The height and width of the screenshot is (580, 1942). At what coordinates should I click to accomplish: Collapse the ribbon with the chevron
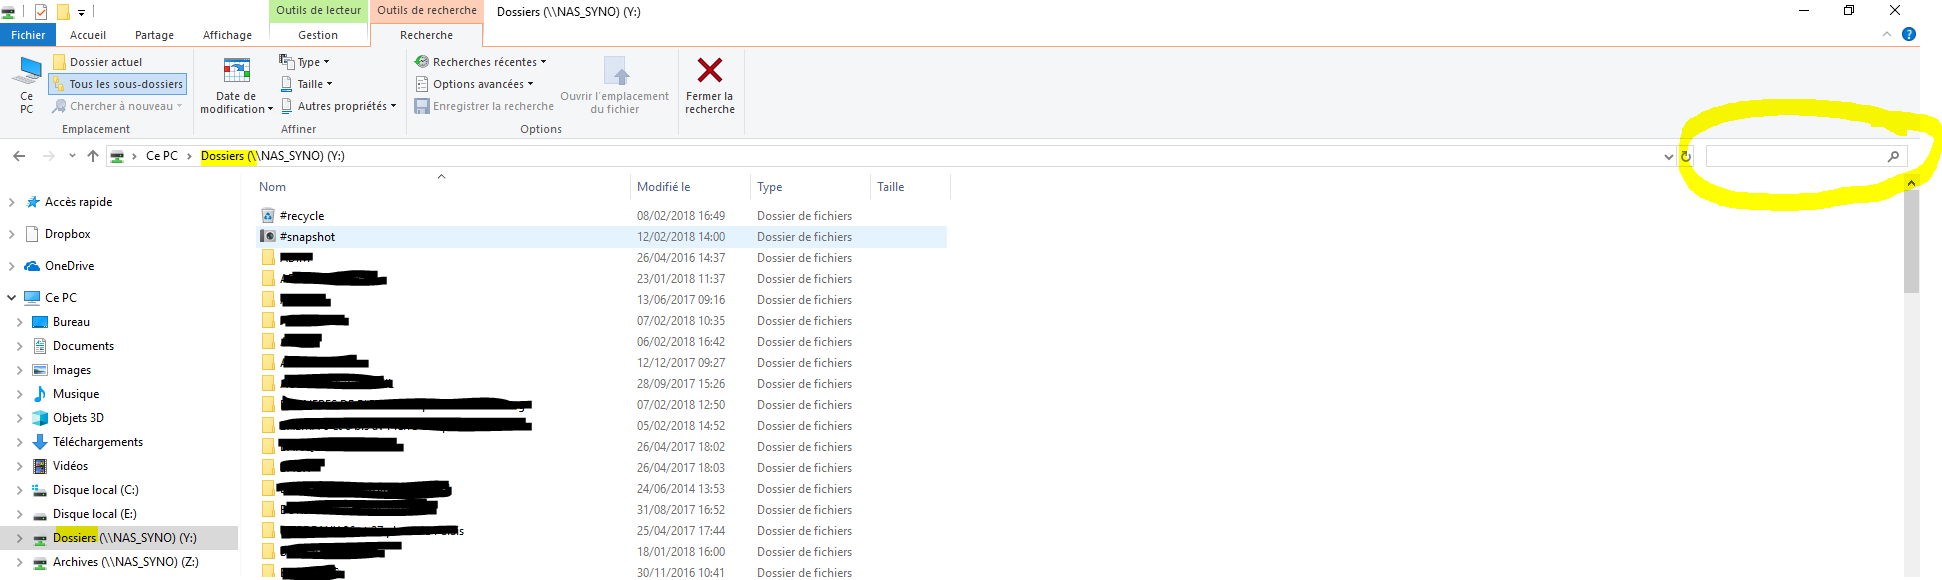1887,34
